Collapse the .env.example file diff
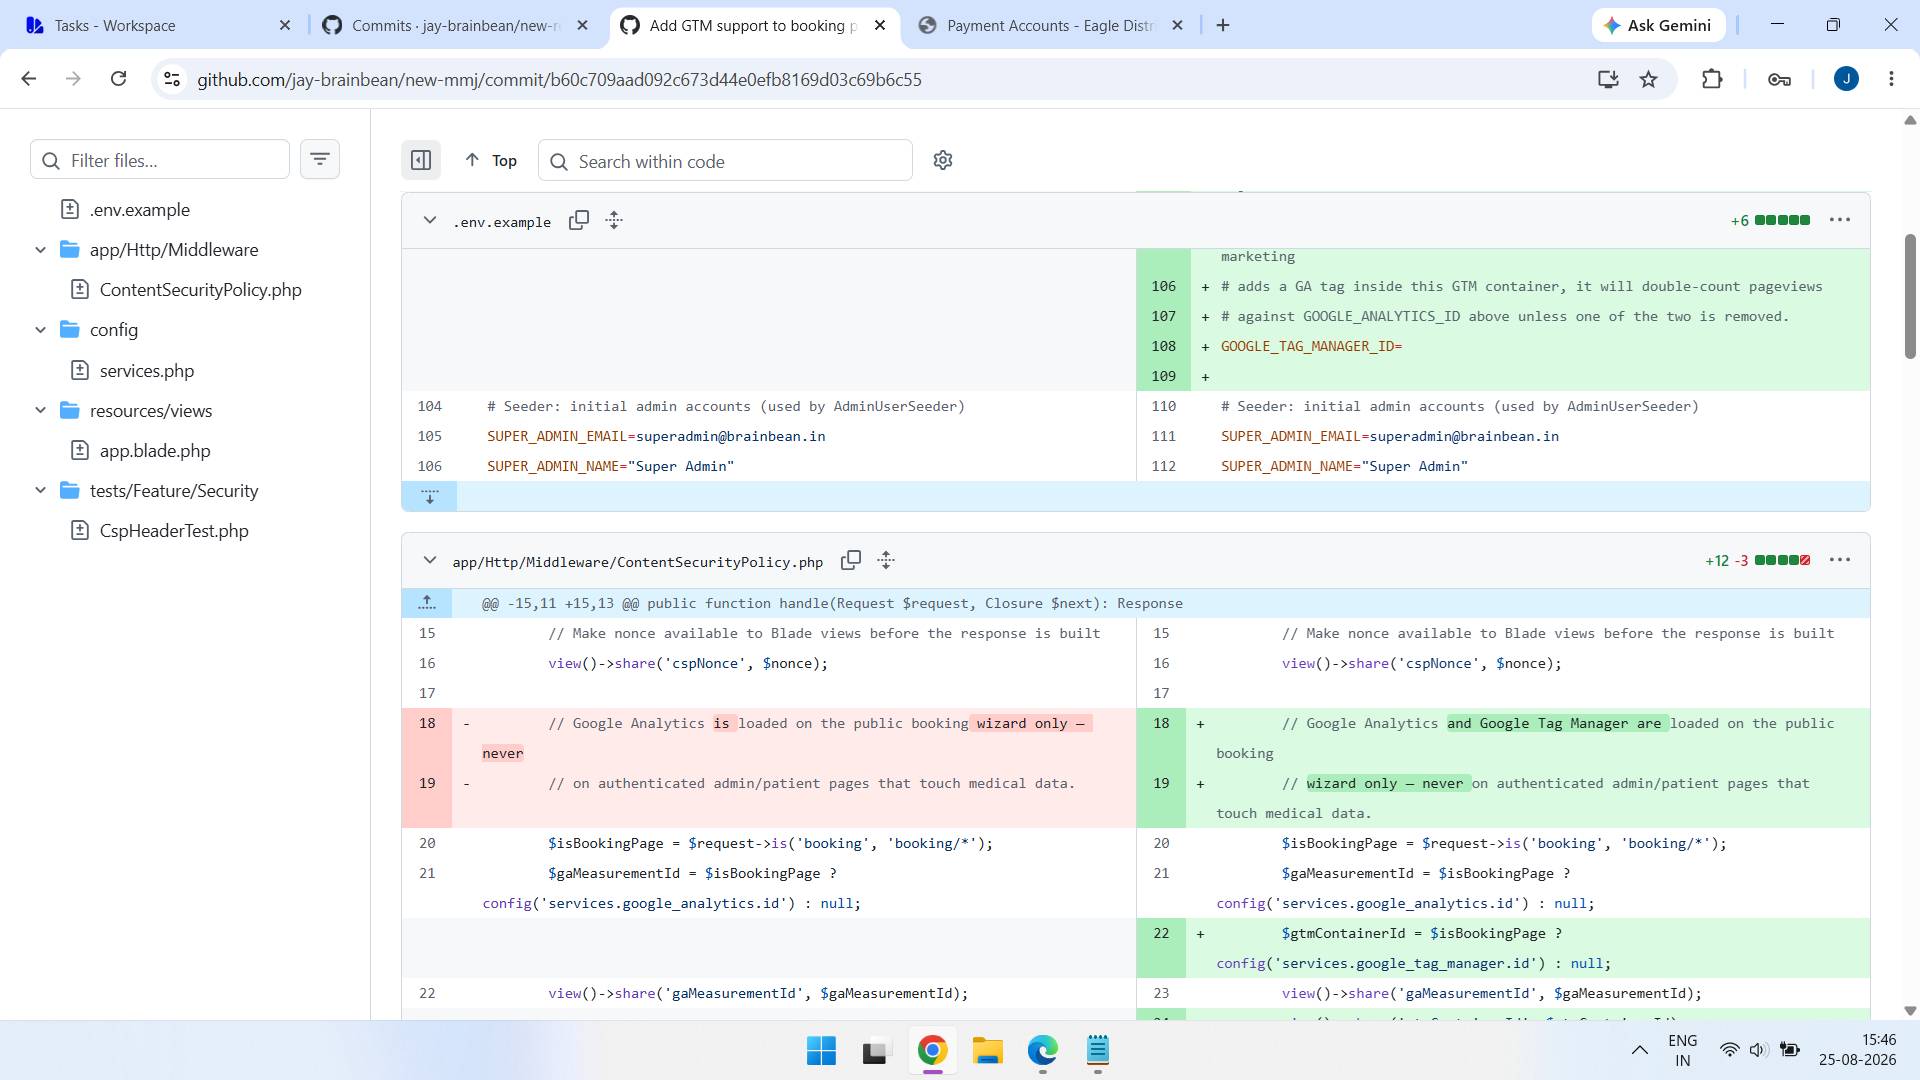Viewport: 1920px width, 1080px height. pos(429,220)
